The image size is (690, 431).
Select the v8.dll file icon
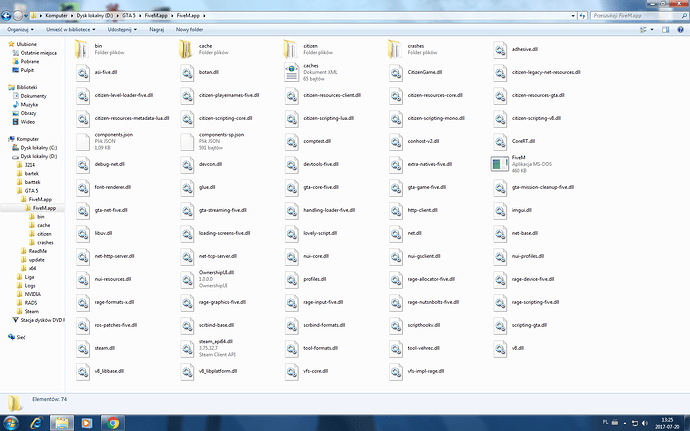500,348
